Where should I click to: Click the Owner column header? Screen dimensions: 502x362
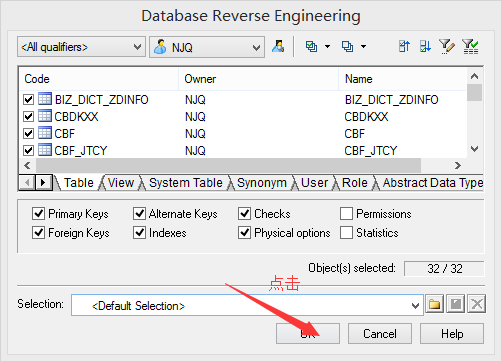[x=259, y=79]
